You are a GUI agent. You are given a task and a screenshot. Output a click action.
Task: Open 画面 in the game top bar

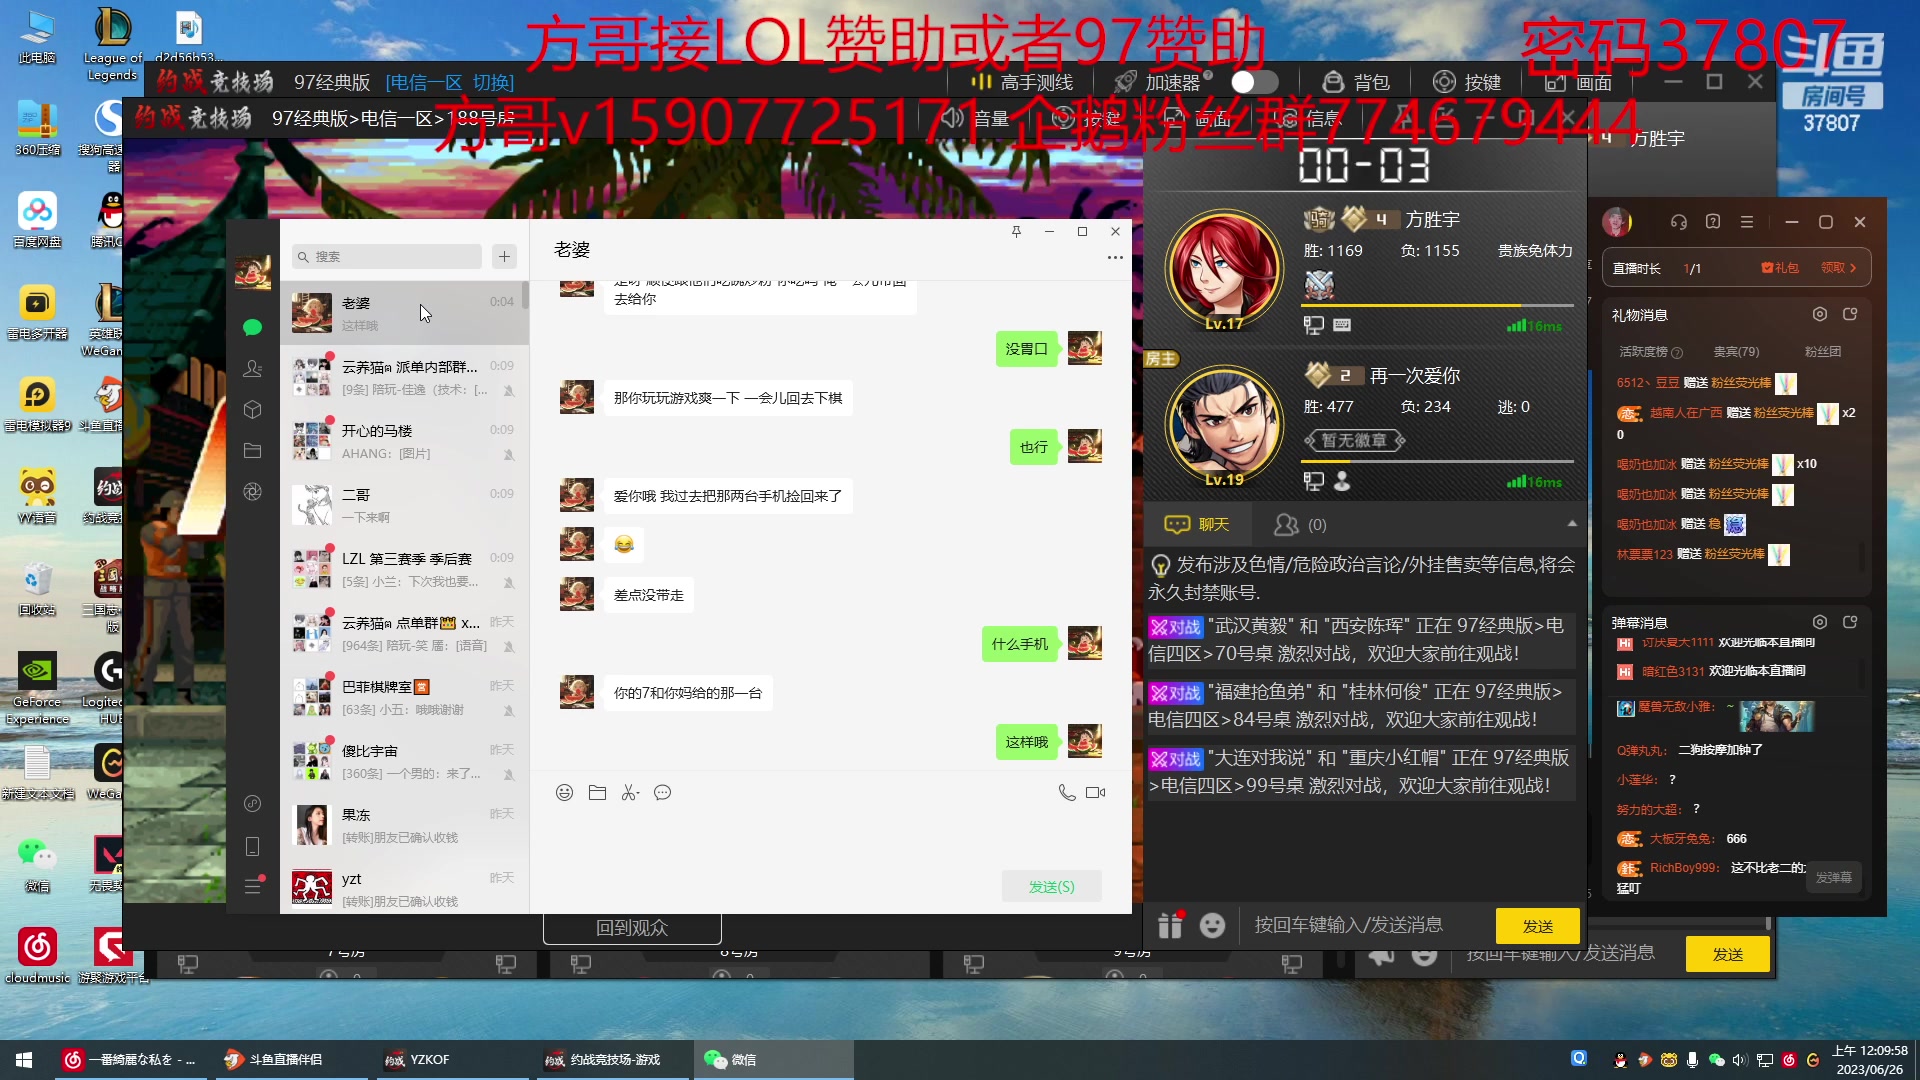1578,82
